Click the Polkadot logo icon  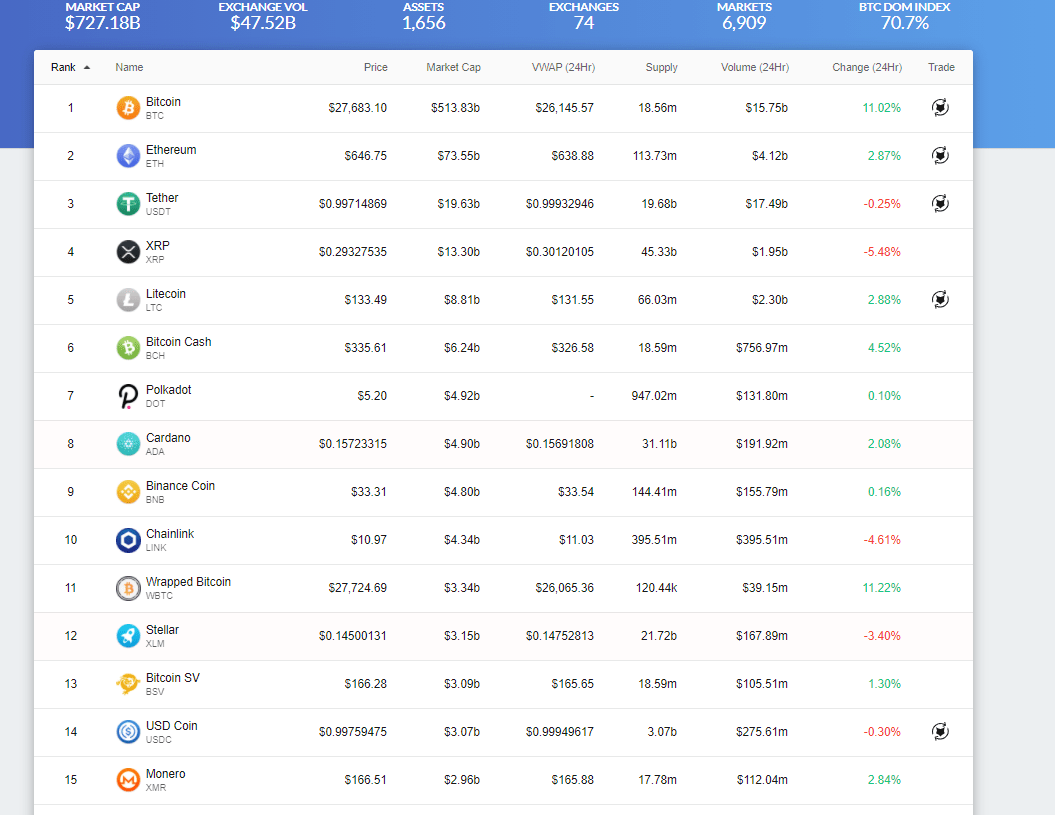tap(128, 396)
